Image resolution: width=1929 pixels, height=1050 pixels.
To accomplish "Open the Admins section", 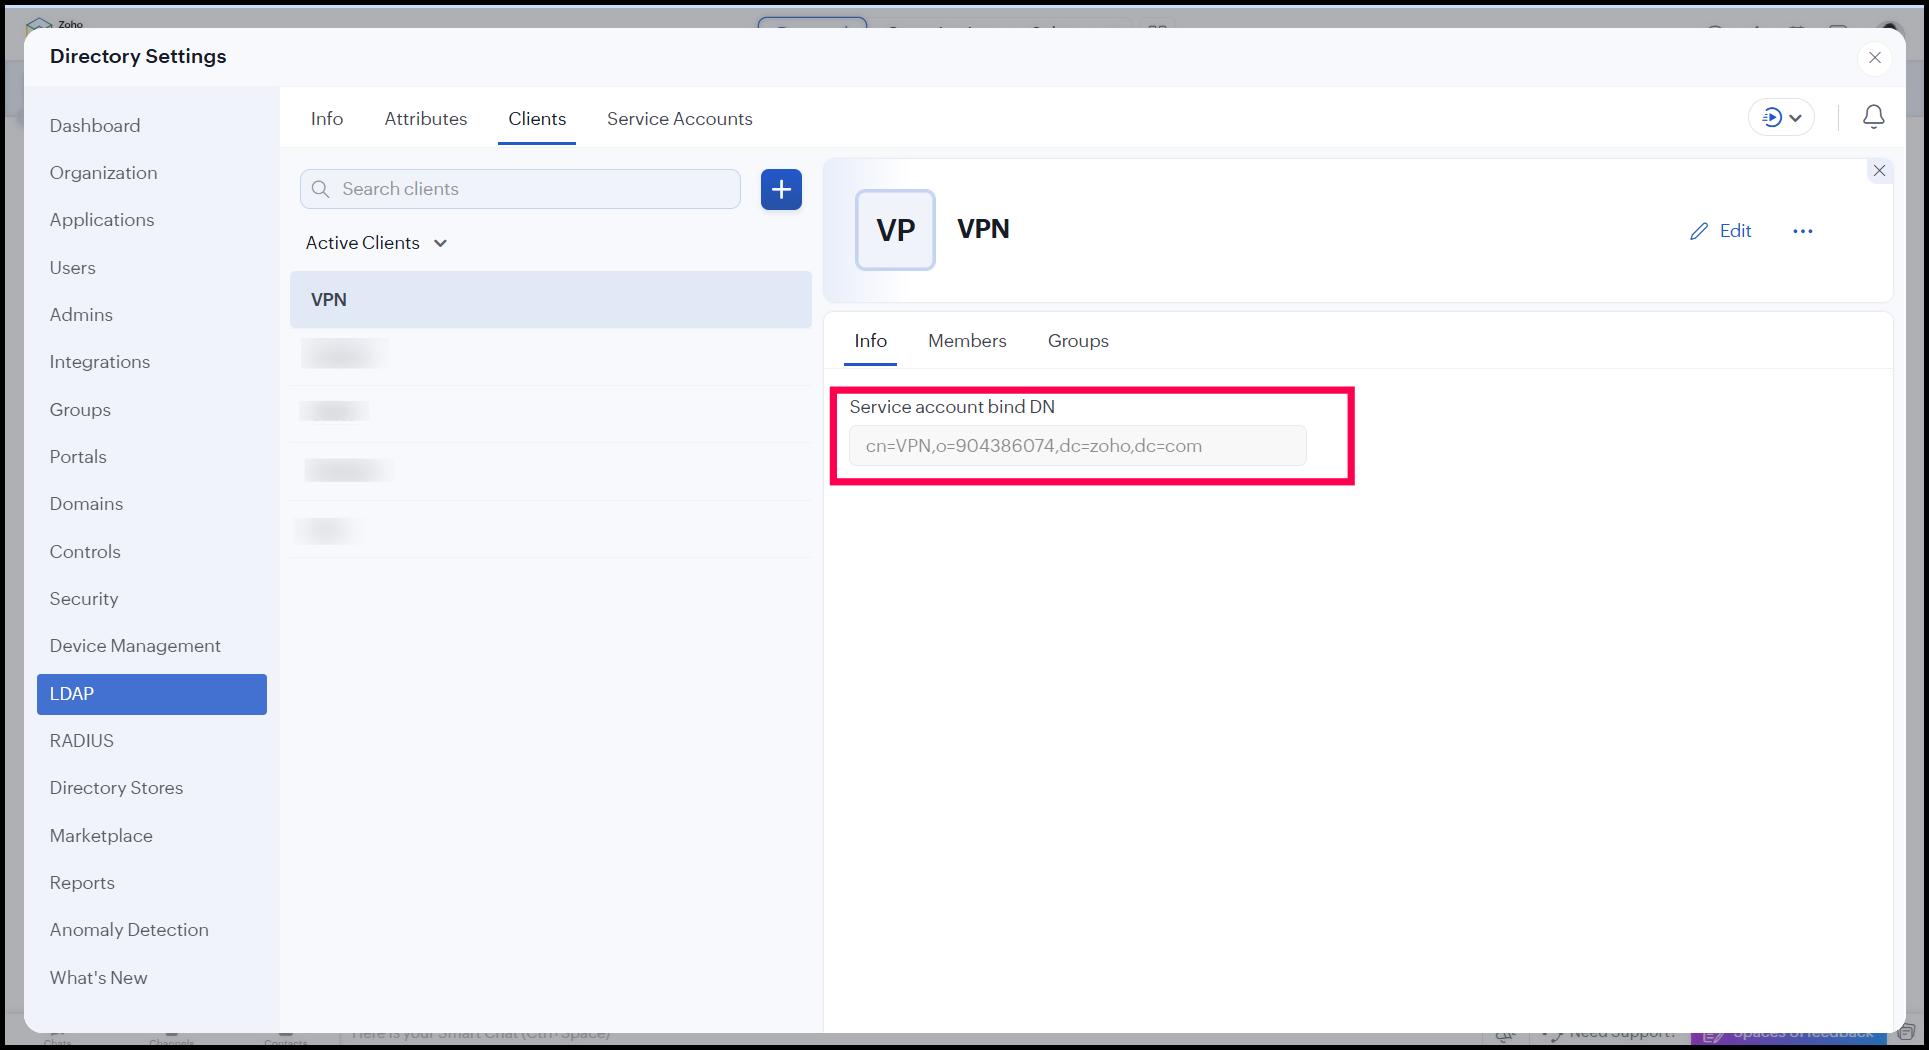I will [81, 315].
